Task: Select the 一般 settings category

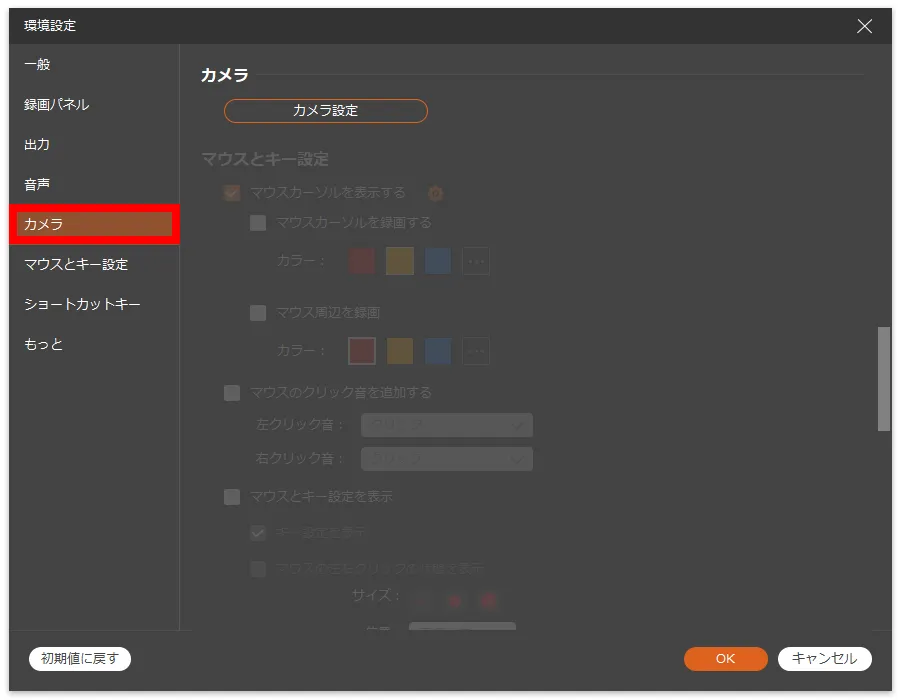Action: pos(38,65)
